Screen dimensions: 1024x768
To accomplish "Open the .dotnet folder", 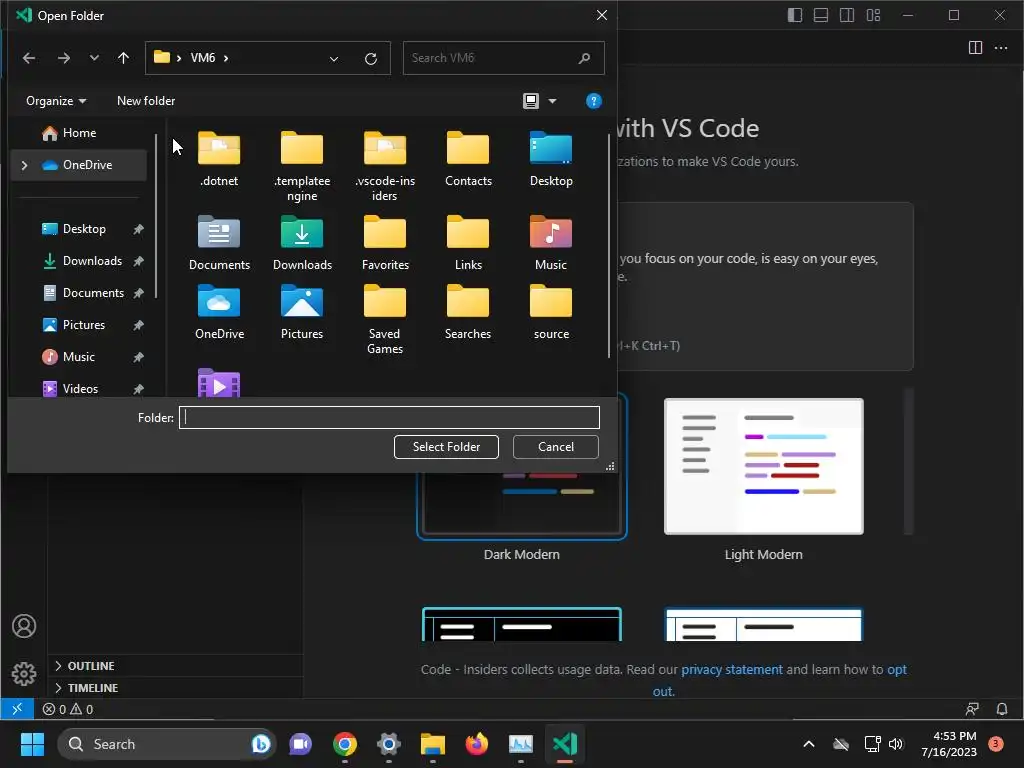I will pyautogui.click(x=219, y=159).
